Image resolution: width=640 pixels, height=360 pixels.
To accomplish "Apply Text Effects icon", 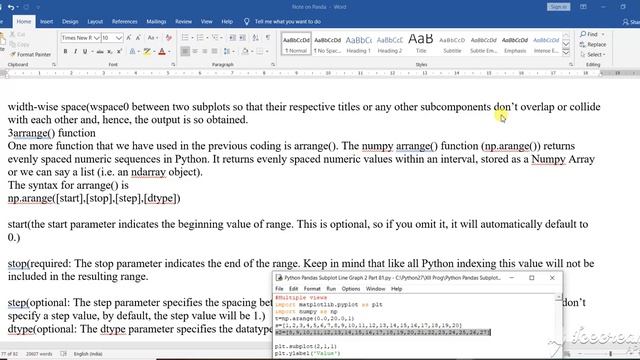I will 132,51.
